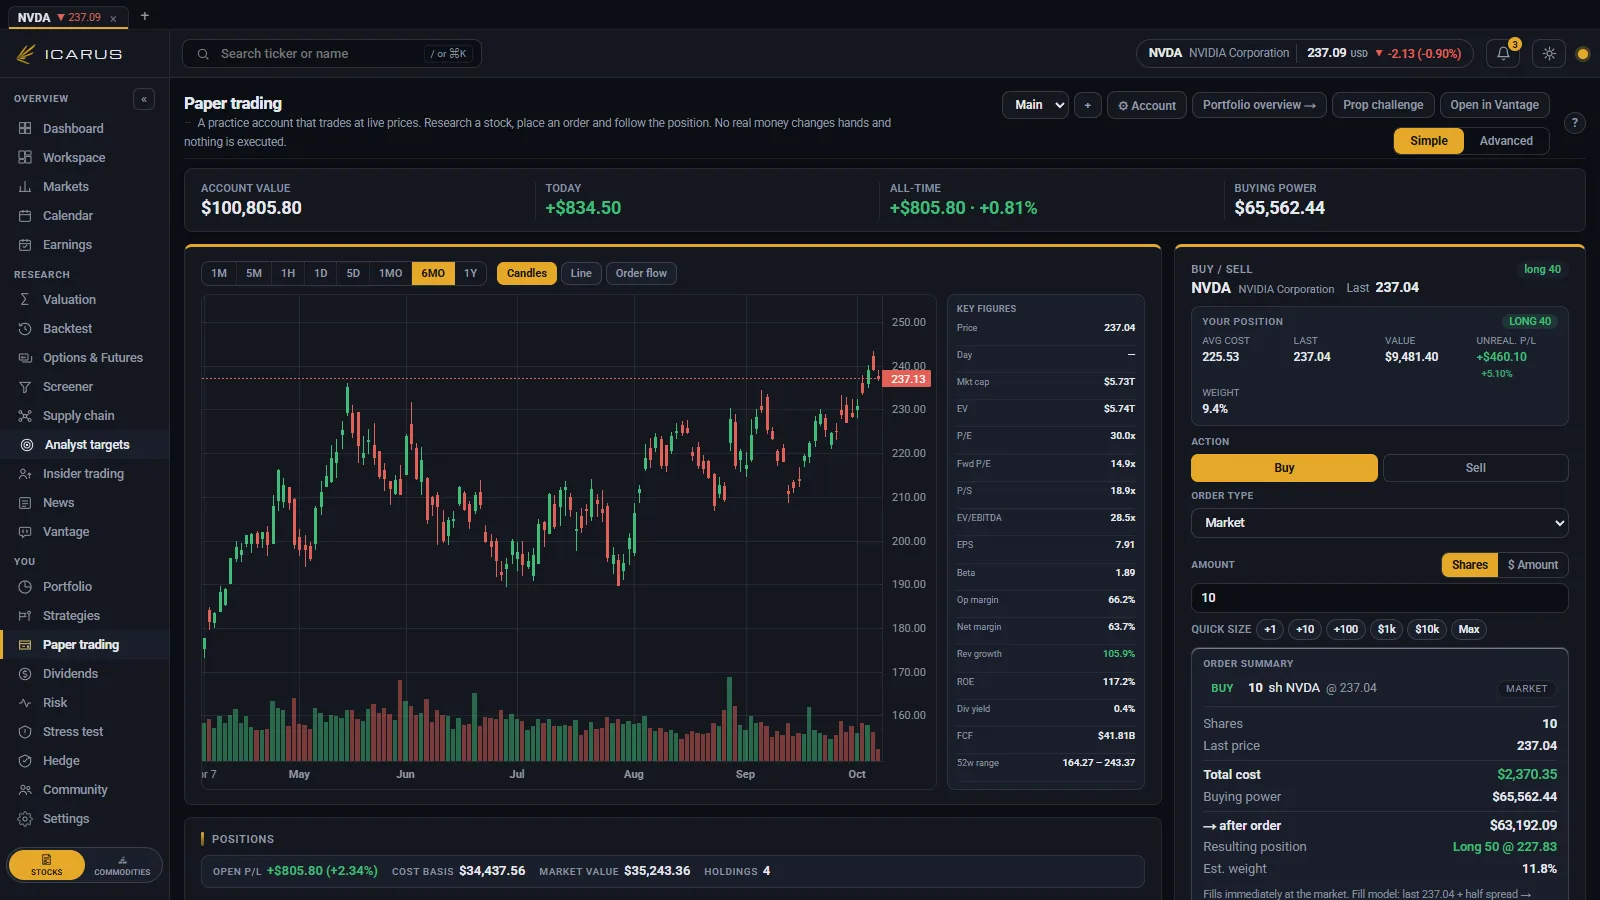Viewport: 1600px width, 900px height.
Task: Switch chart type to Line
Action: pyautogui.click(x=581, y=273)
